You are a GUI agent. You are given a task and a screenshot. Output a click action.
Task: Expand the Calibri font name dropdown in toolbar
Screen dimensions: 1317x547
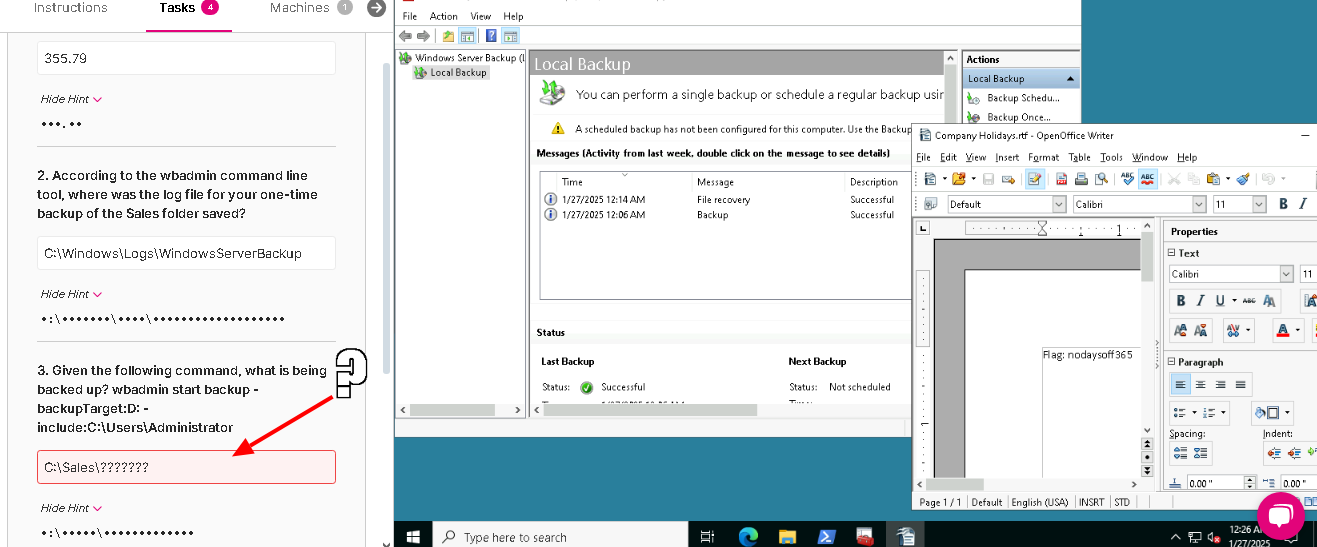[1199, 204]
